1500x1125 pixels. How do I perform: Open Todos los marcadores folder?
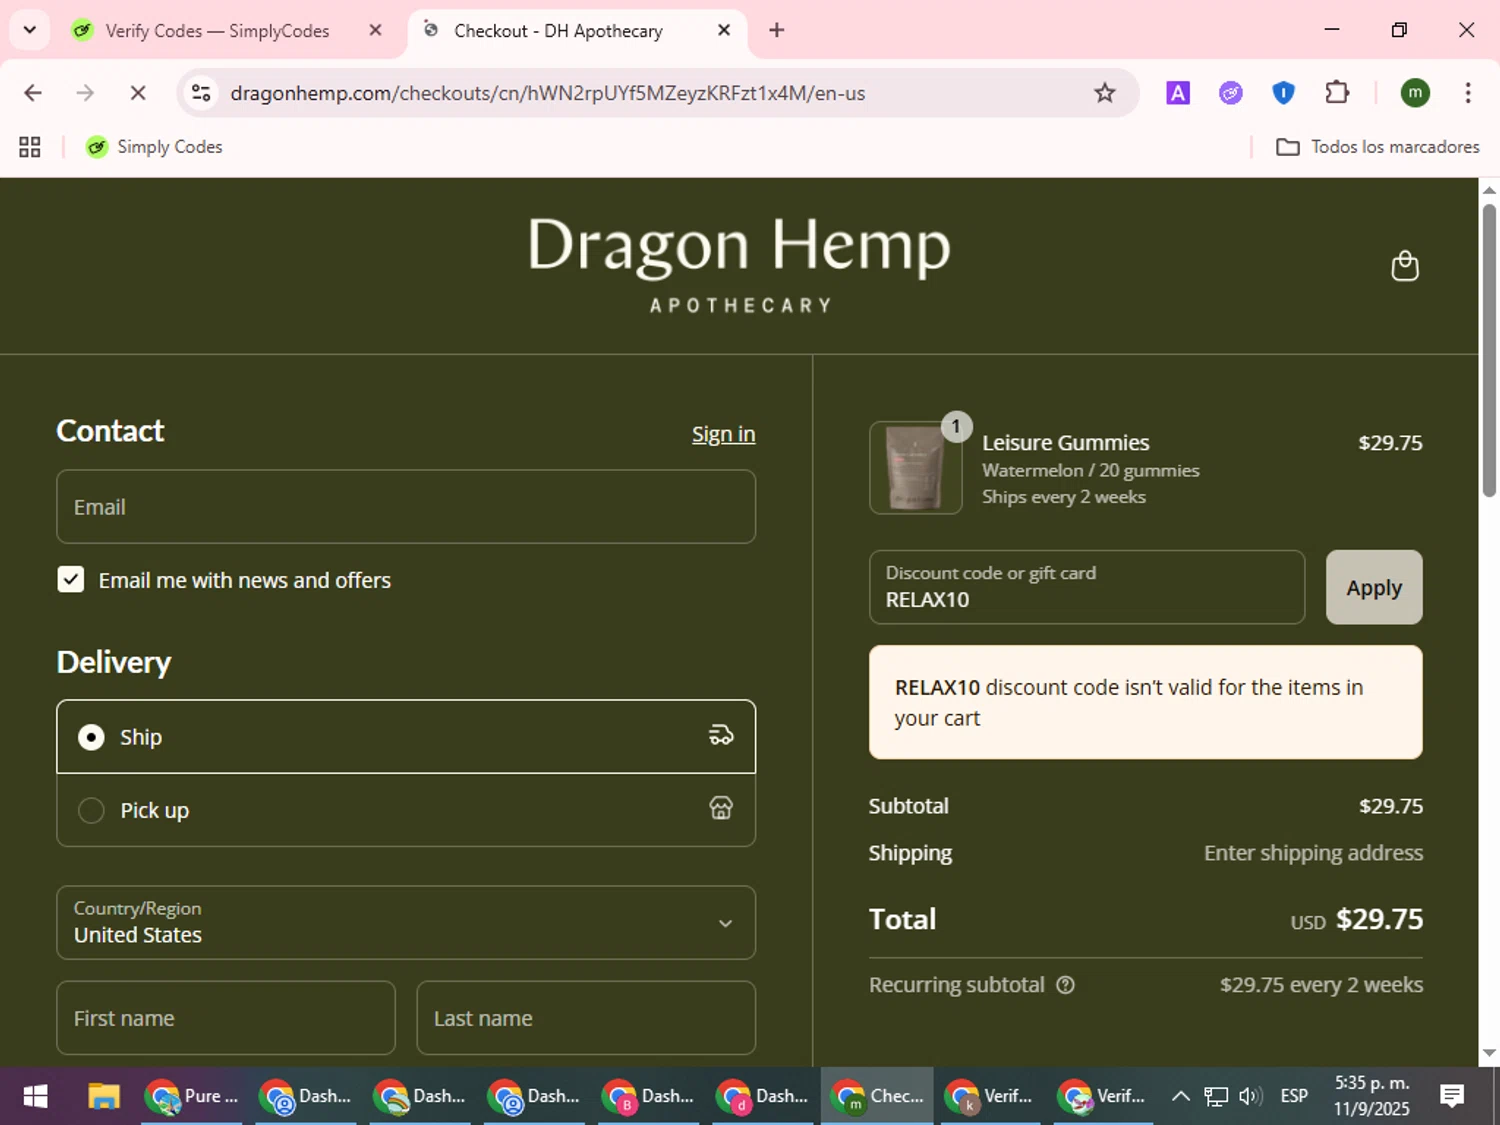(1378, 147)
